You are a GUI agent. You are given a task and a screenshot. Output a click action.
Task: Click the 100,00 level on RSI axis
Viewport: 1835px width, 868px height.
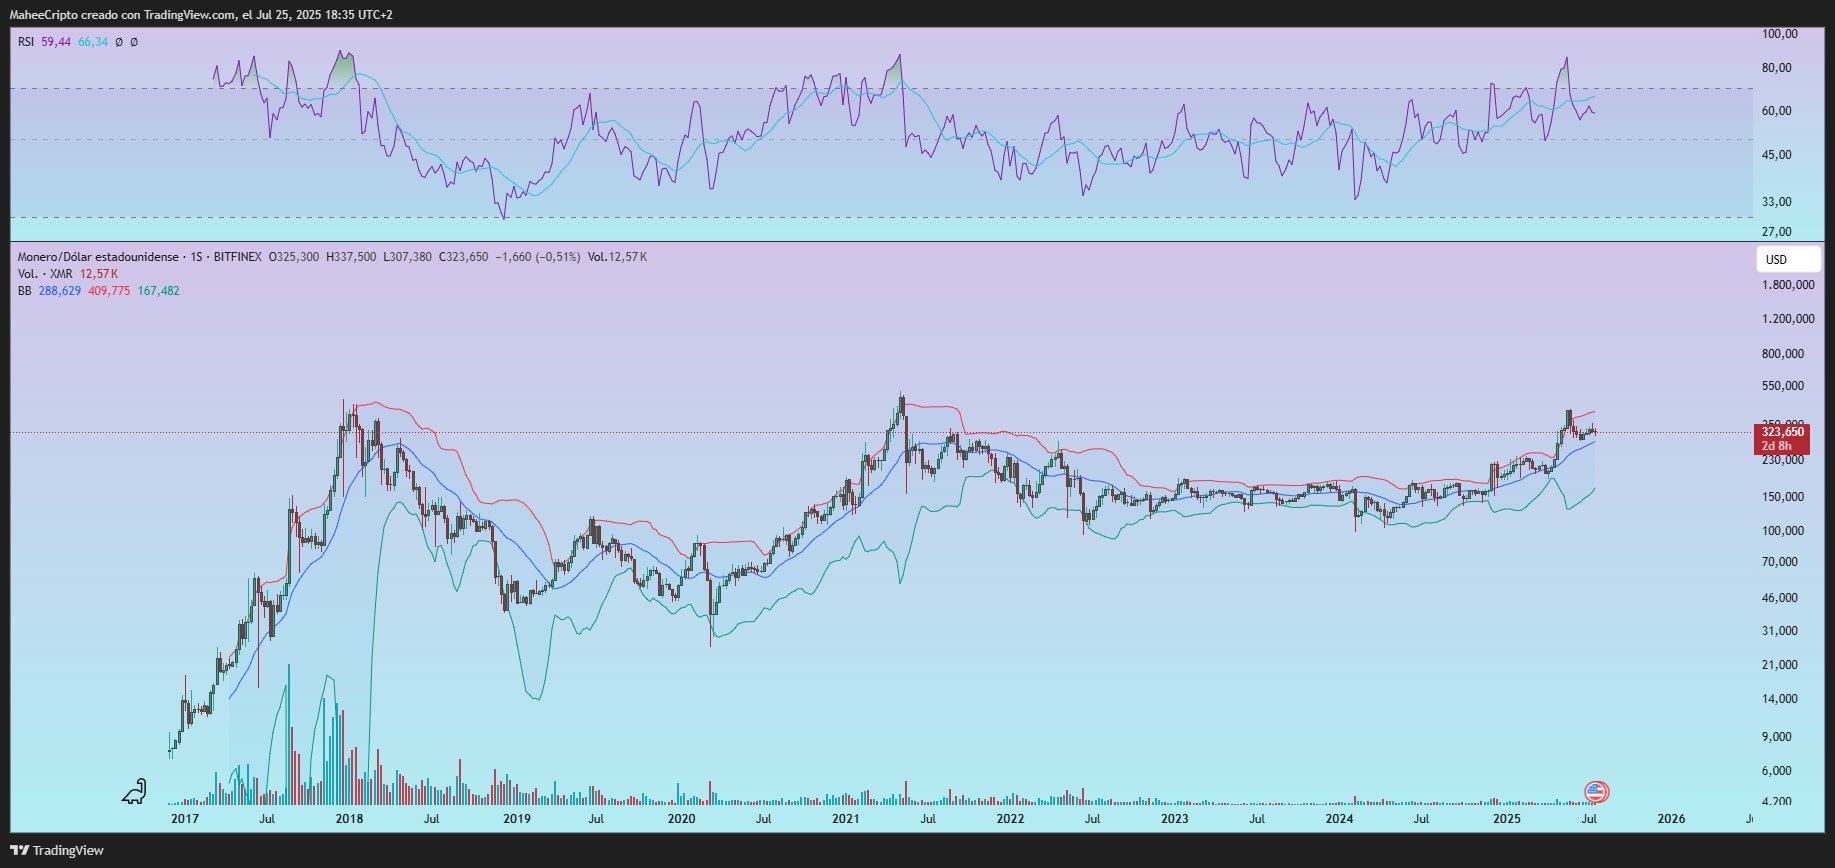[x=1780, y=34]
